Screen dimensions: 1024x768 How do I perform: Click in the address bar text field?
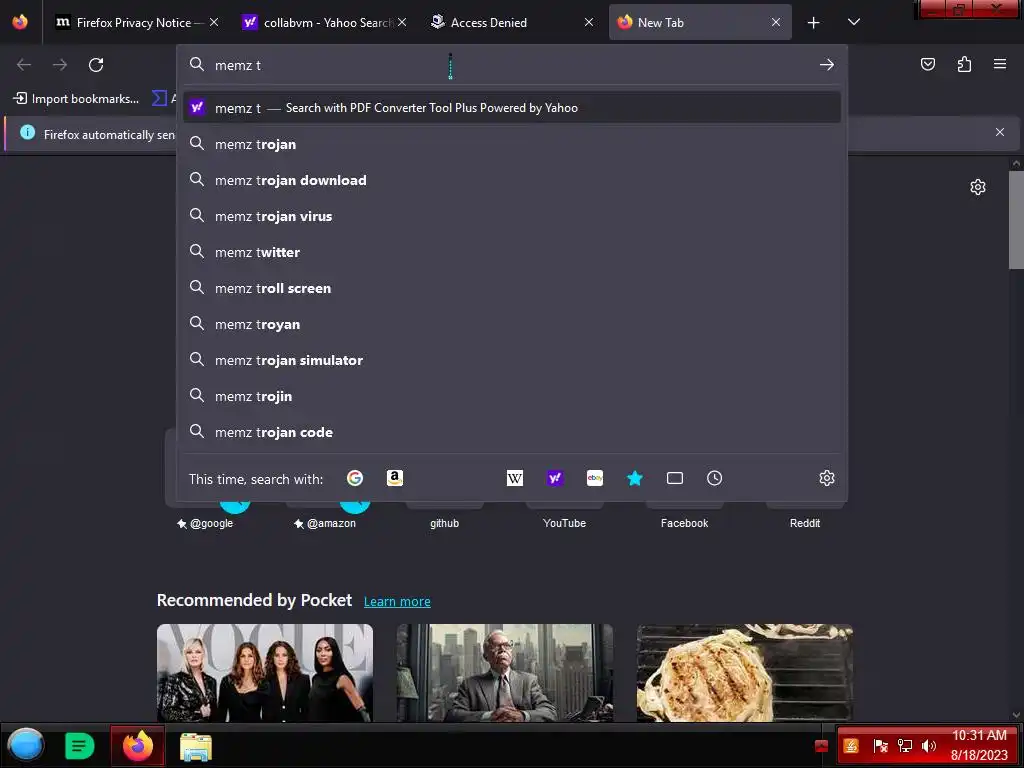(x=509, y=65)
